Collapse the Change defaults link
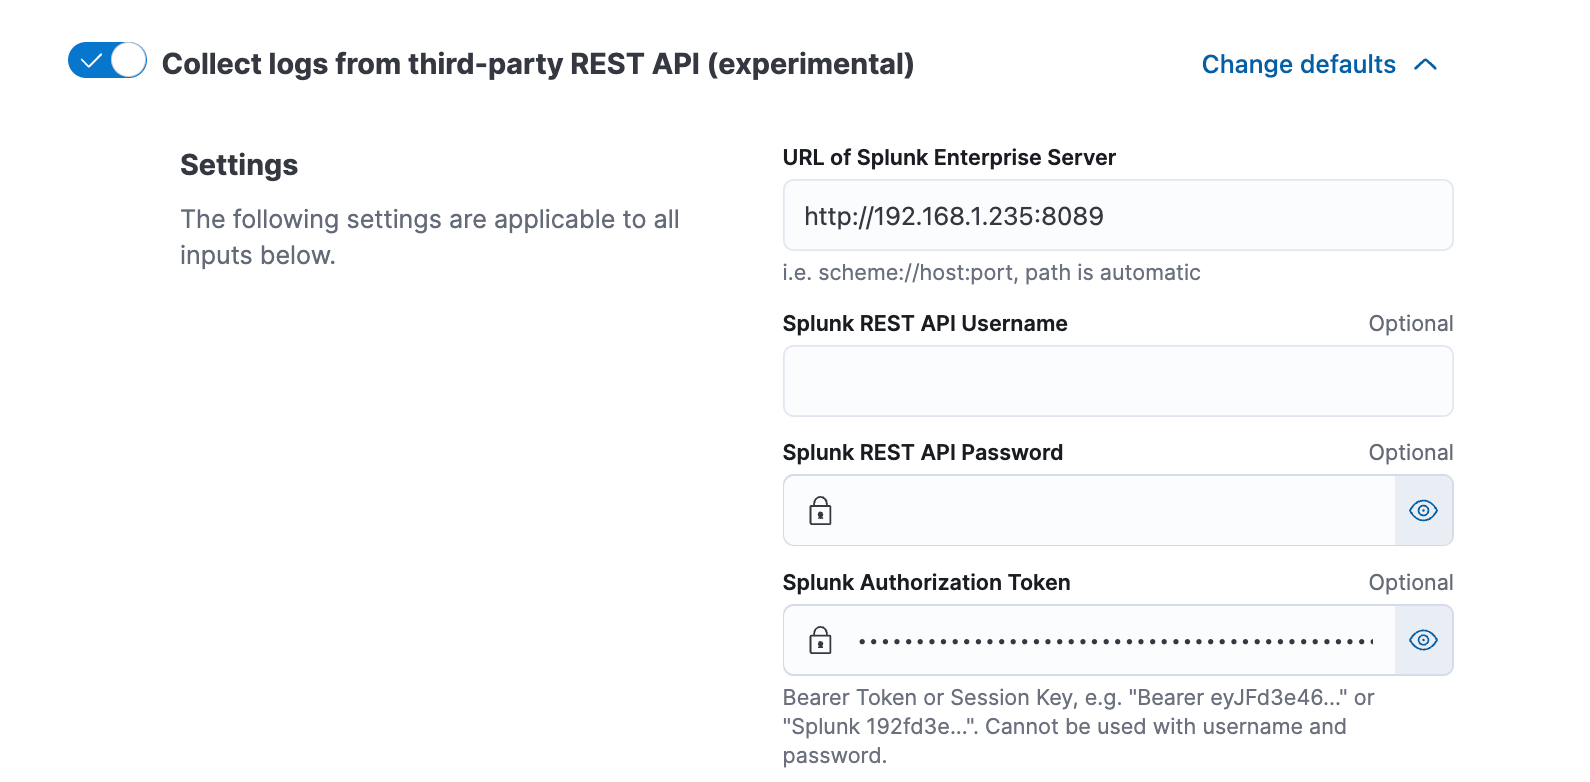The height and width of the screenshot is (782, 1590). (x=1319, y=64)
